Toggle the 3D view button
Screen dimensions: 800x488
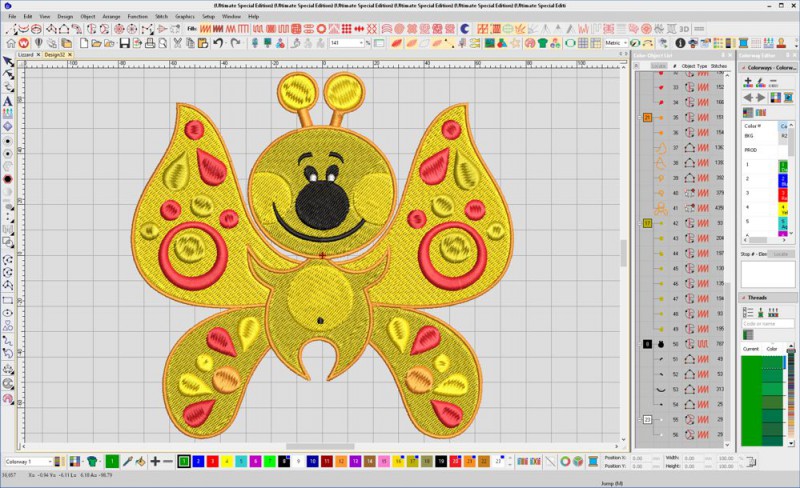point(684,29)
